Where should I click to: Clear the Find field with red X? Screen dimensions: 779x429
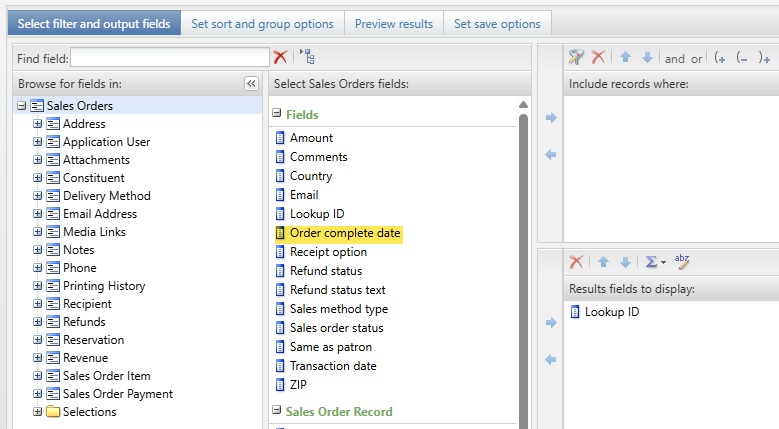point(280,58)
